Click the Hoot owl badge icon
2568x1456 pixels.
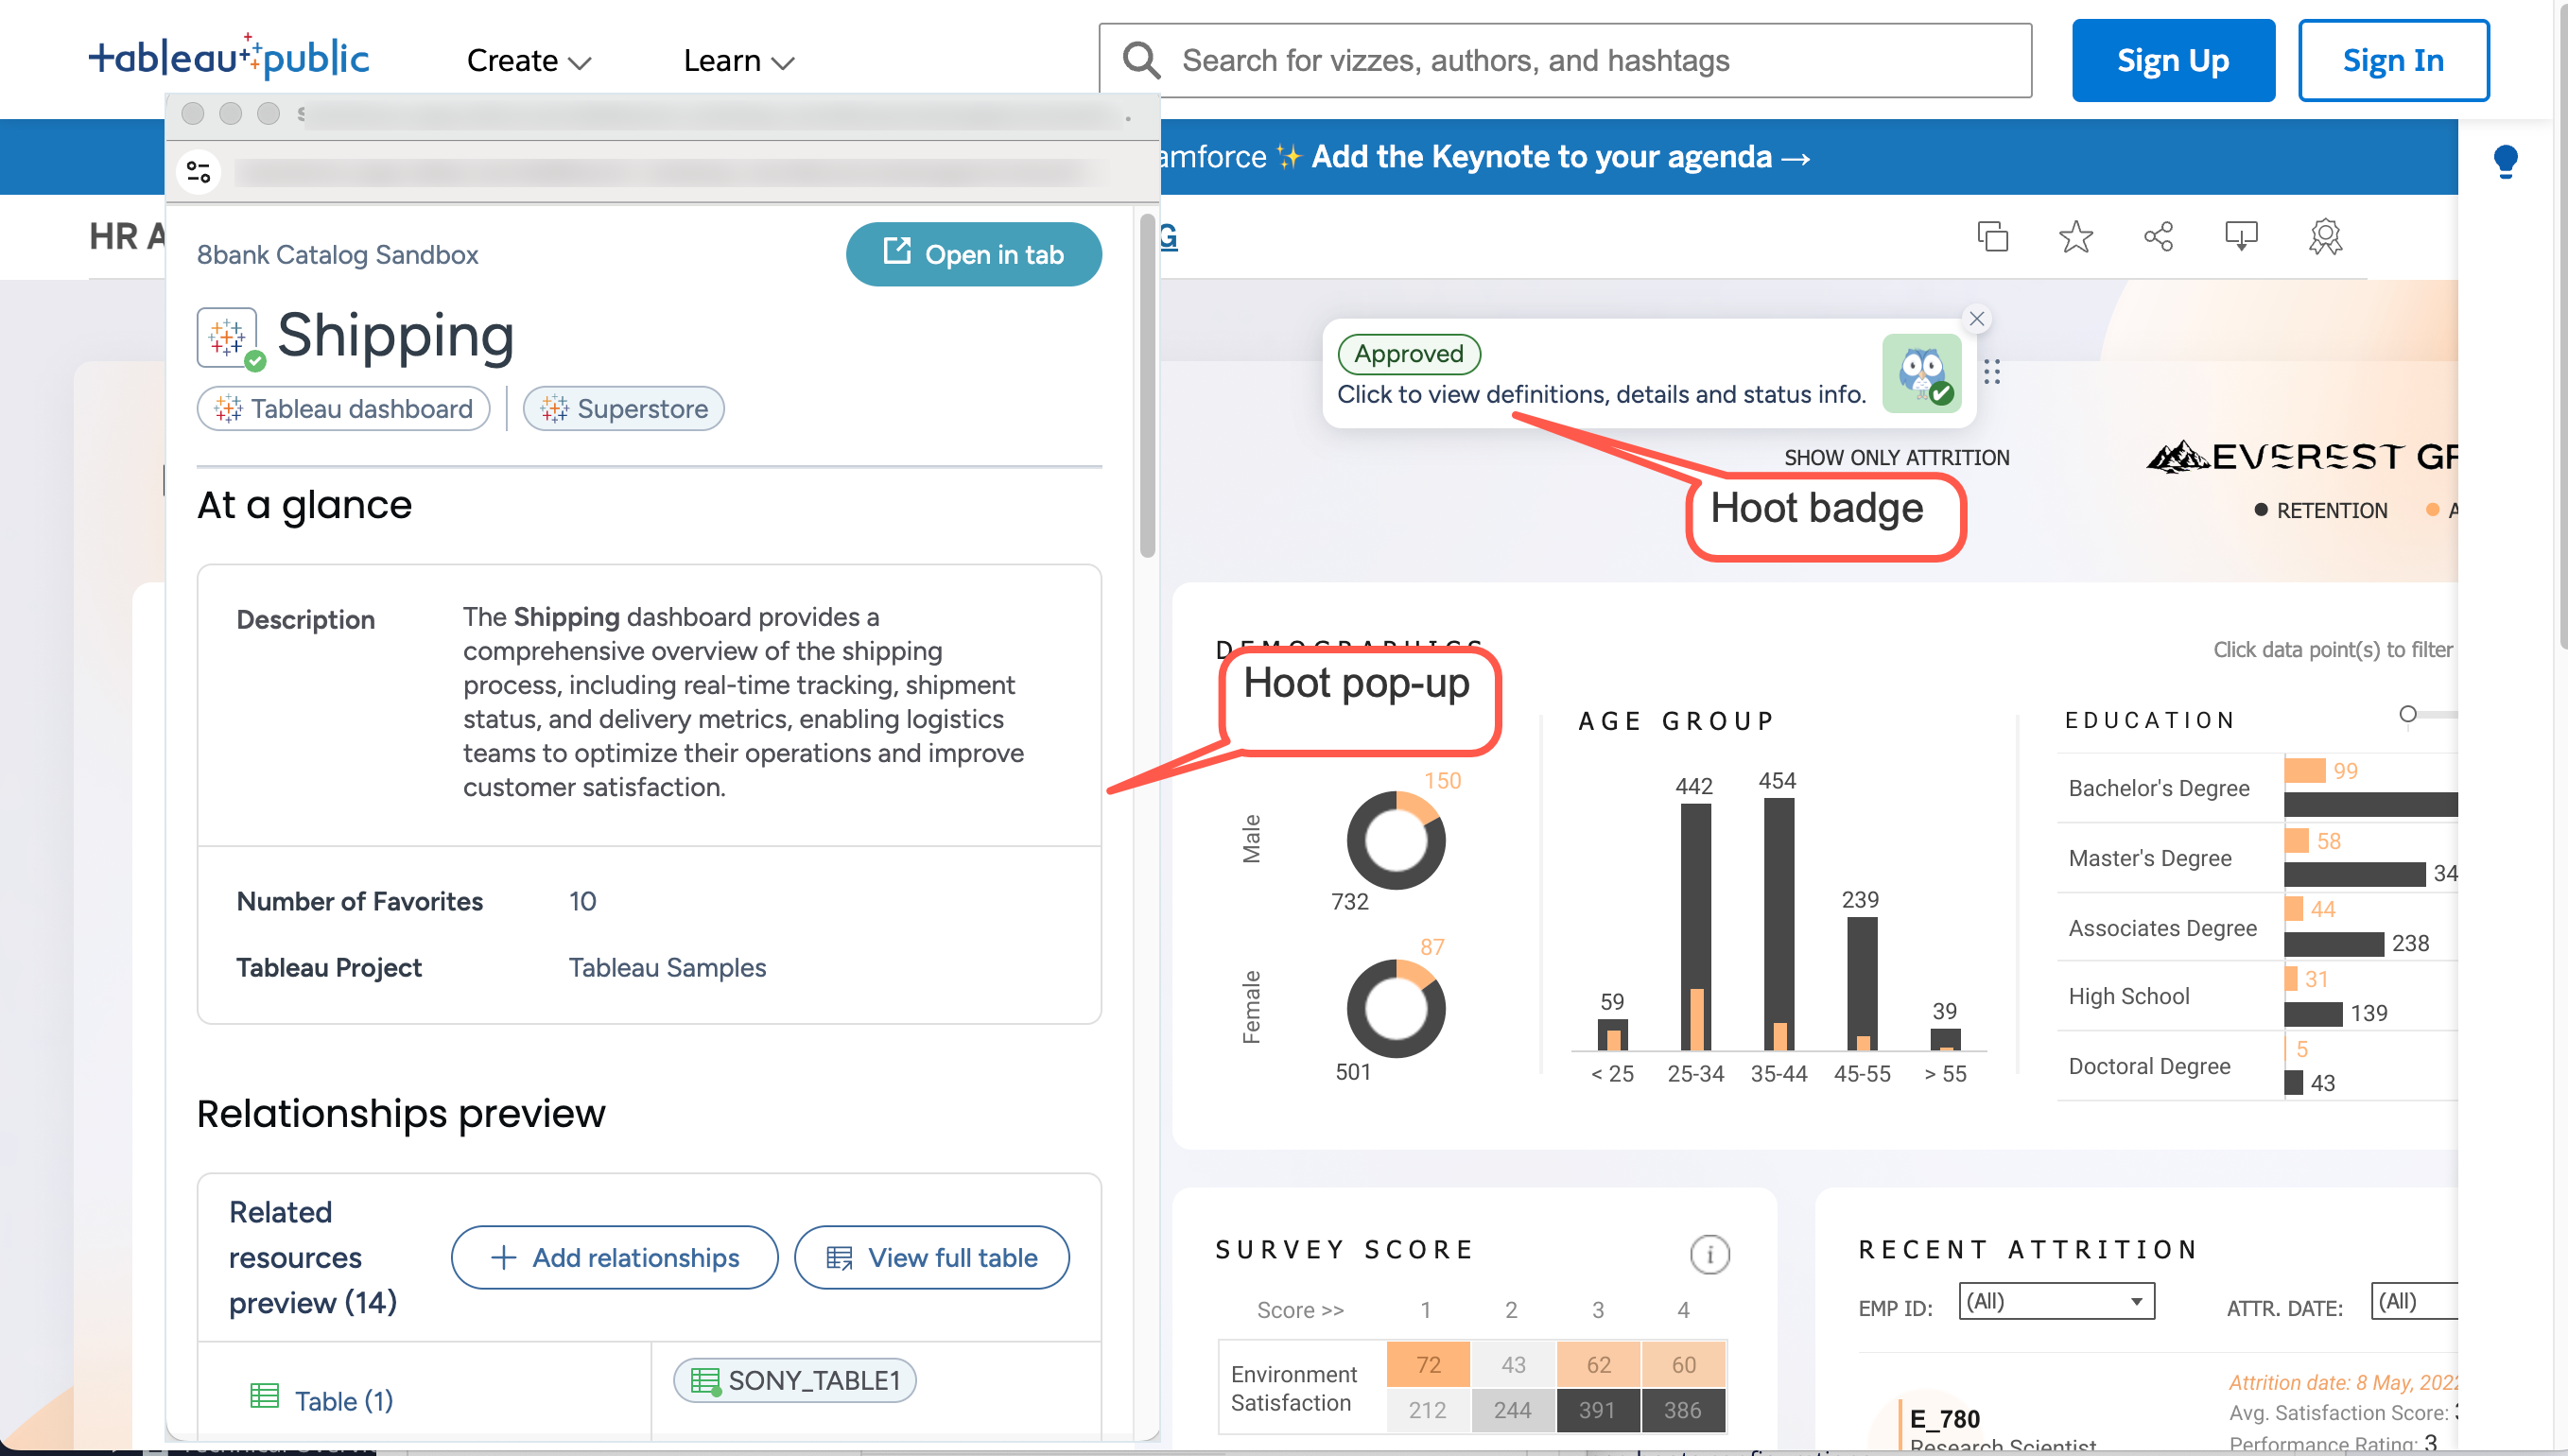point(1921,373)
